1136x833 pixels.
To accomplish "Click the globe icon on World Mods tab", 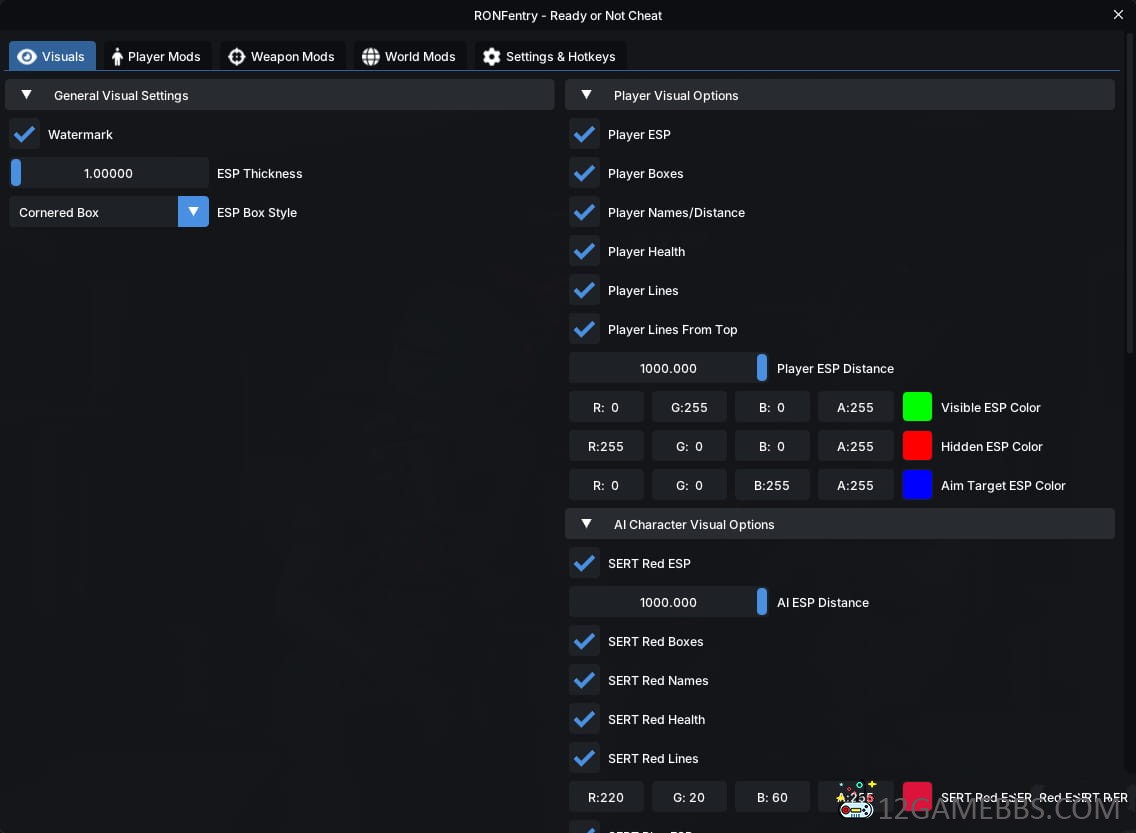I will click(371, 57).
